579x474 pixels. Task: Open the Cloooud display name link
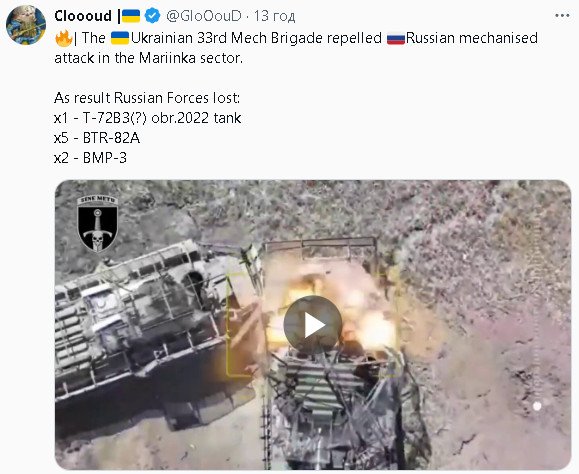point(83,16)
